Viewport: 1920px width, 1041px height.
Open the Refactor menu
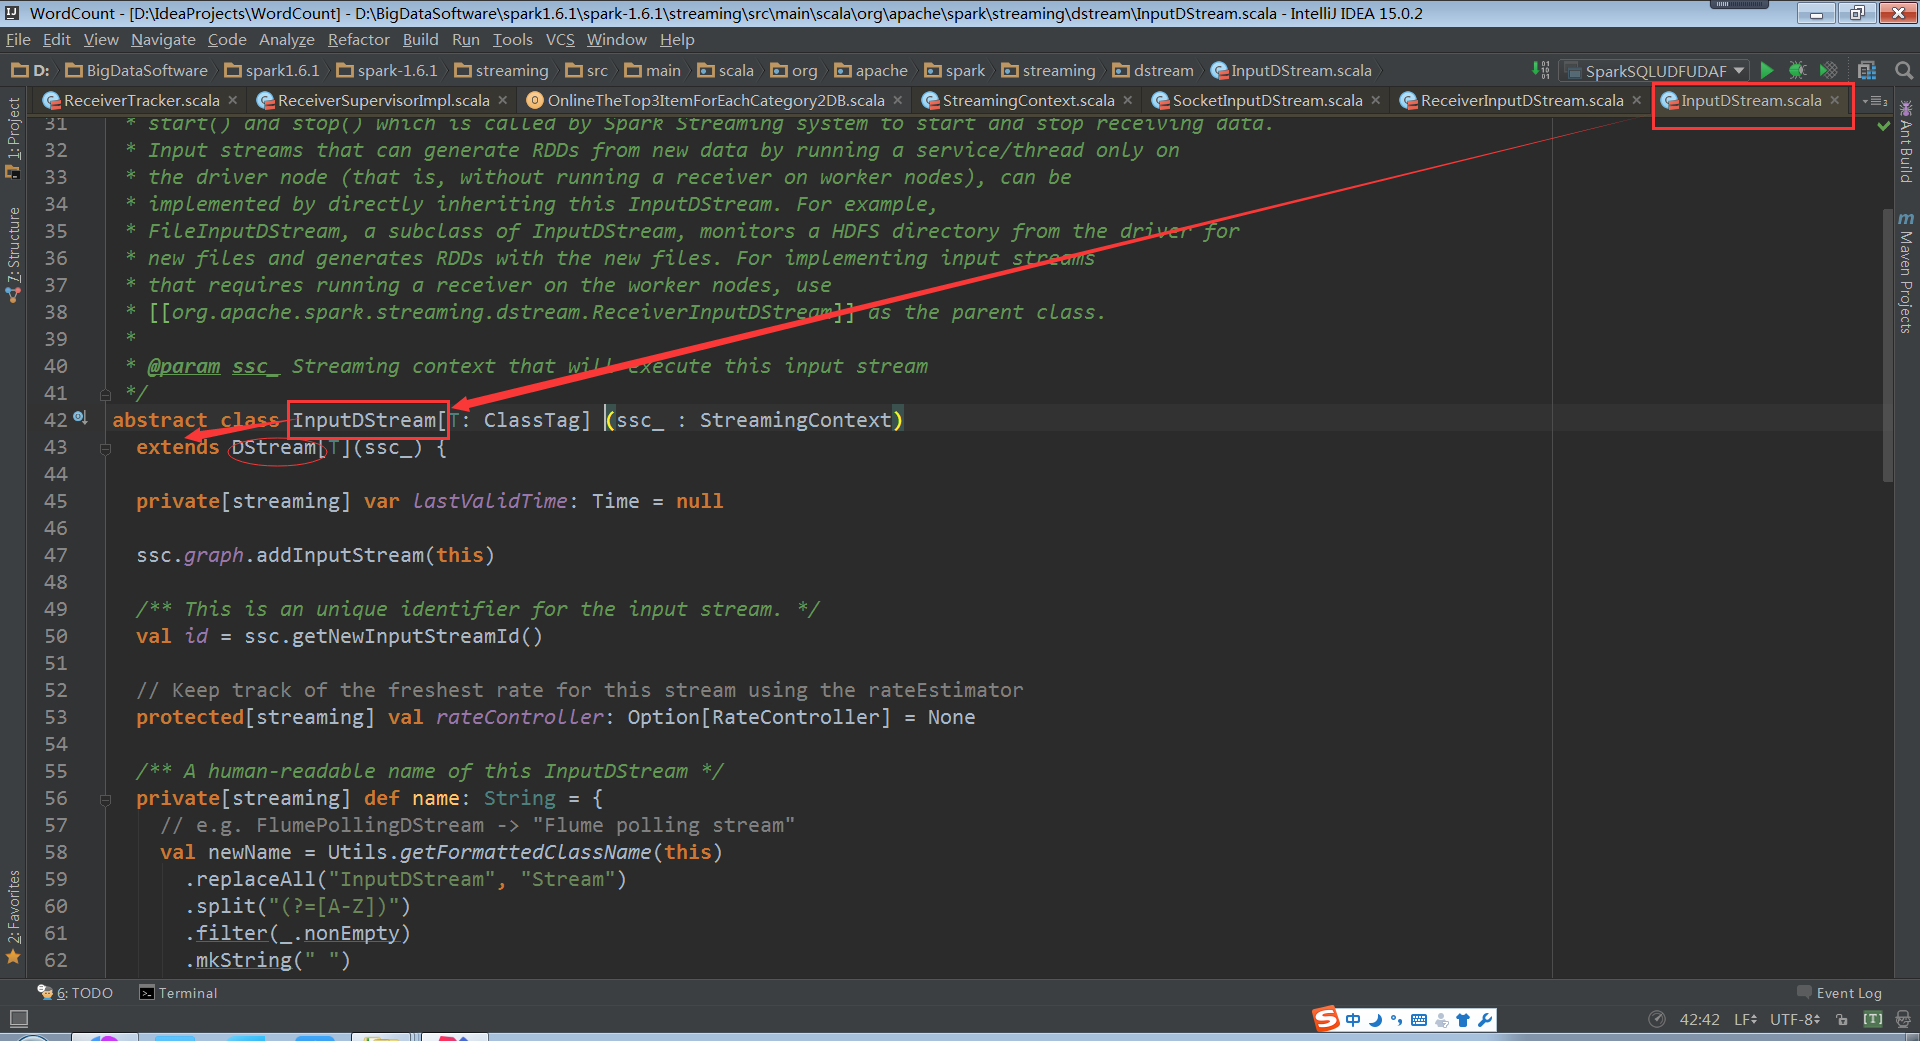[358, 40]
